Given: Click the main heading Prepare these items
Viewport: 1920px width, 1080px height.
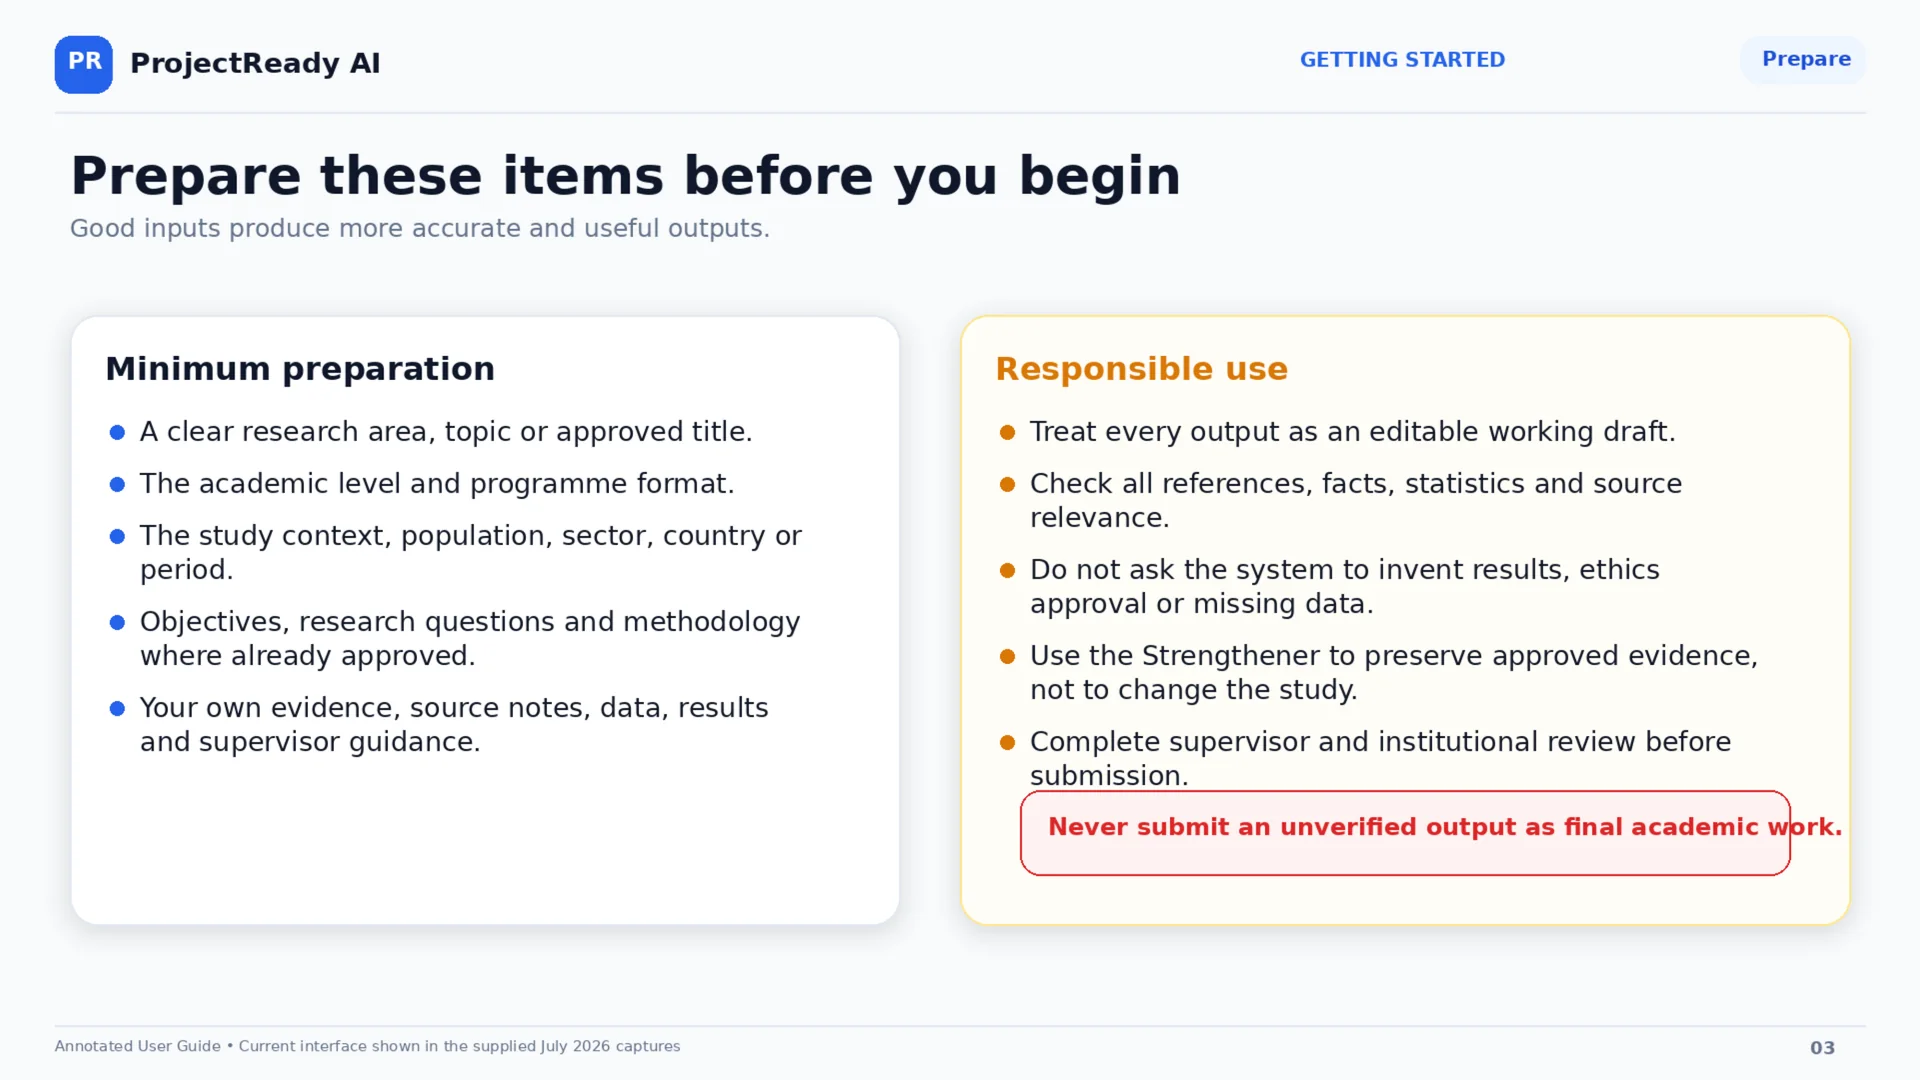Looking at the screenshot, I should pyautogui.click(x=625, y=176).
